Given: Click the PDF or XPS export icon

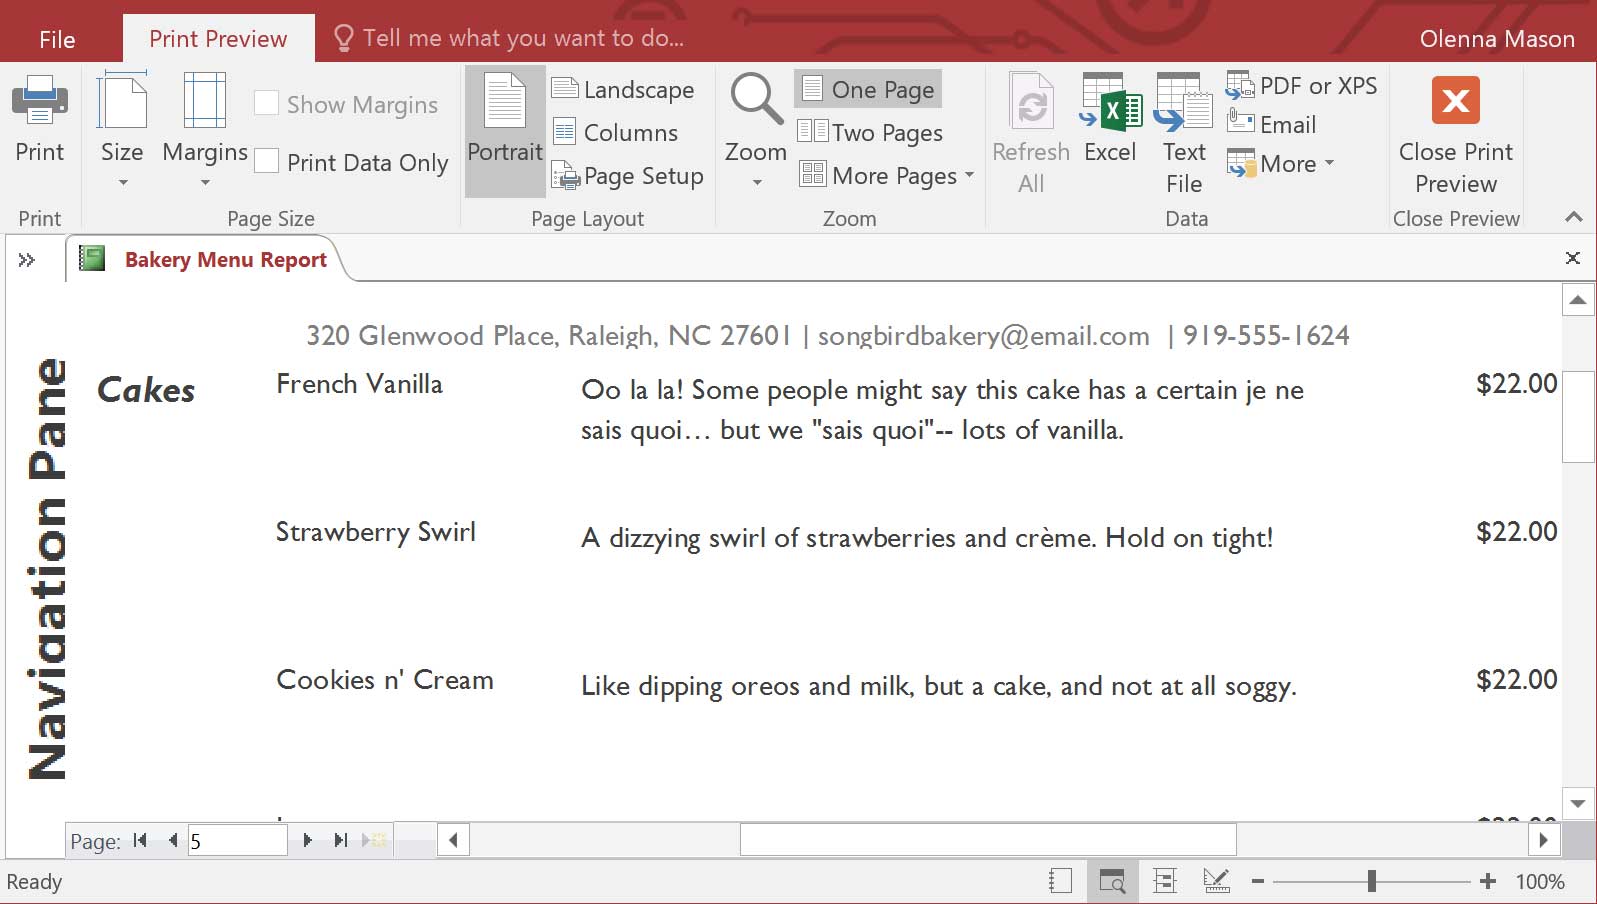Looking at the screenshot, I should (1240, 86).
